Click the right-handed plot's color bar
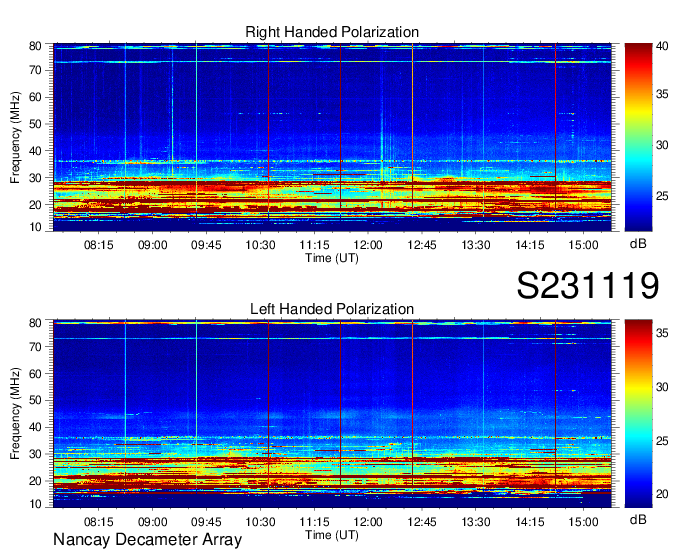Viewport: 680px width, 552px height. pos(638,137)
